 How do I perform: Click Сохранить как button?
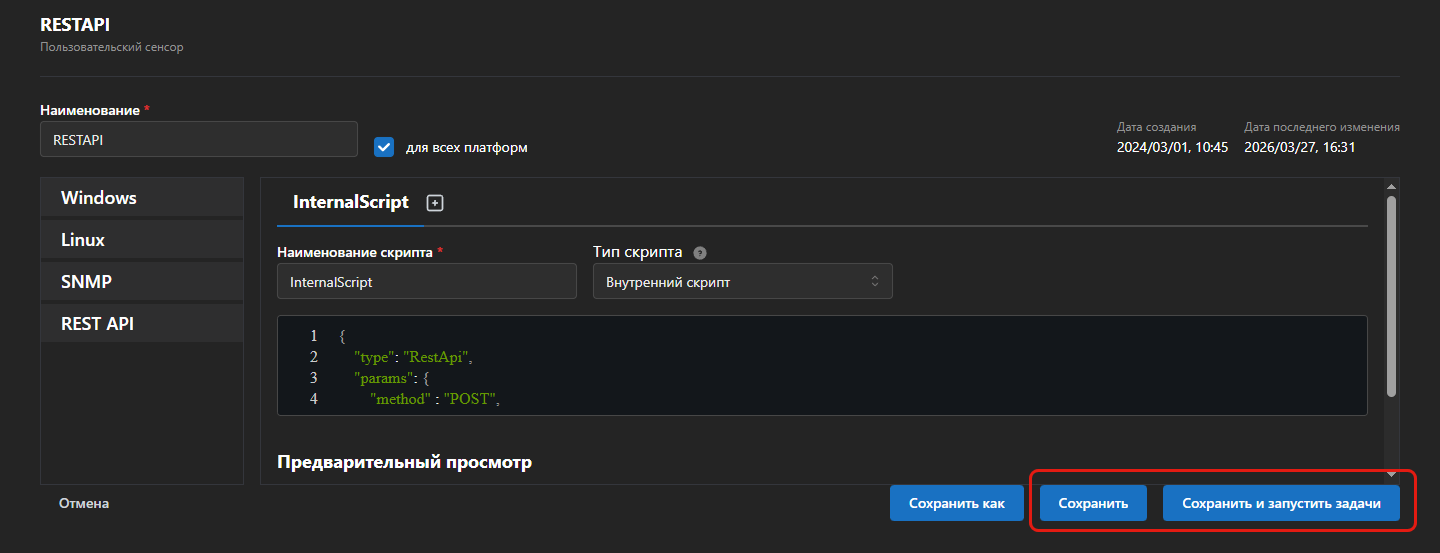(x=956, y=504)
